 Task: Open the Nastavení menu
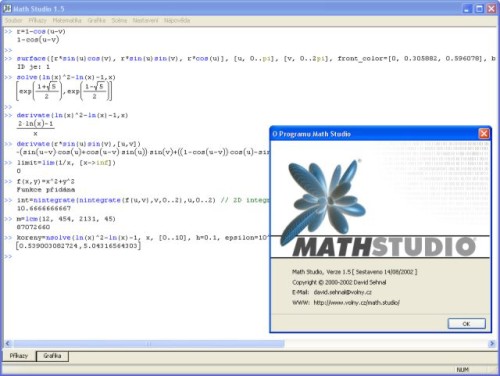tap(145, 21)
